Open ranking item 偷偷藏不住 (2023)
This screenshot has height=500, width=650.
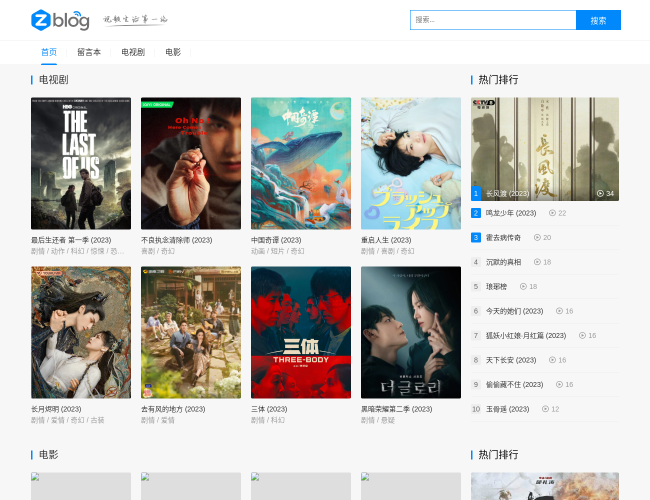point(514,384)
